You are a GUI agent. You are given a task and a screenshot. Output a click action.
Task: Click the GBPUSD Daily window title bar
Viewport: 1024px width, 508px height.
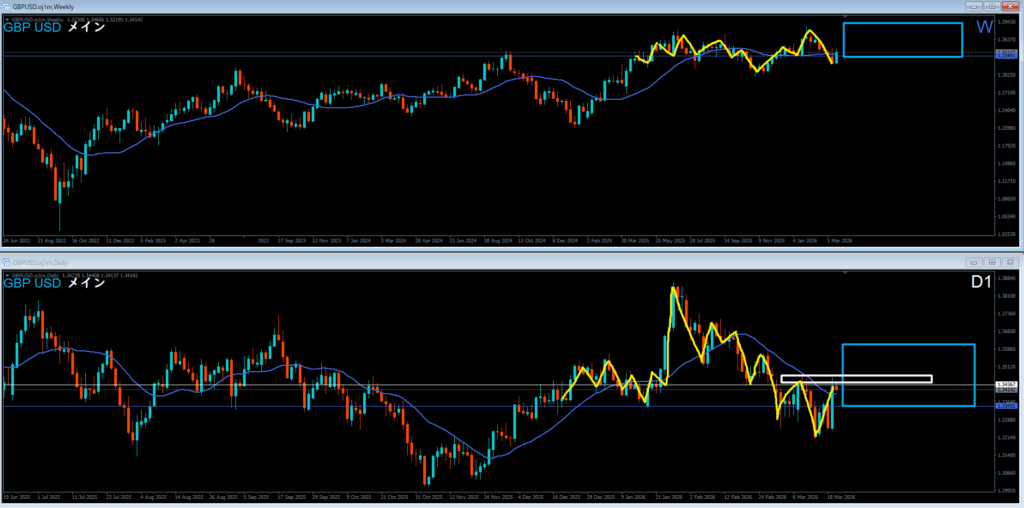[x=400, y=260]
